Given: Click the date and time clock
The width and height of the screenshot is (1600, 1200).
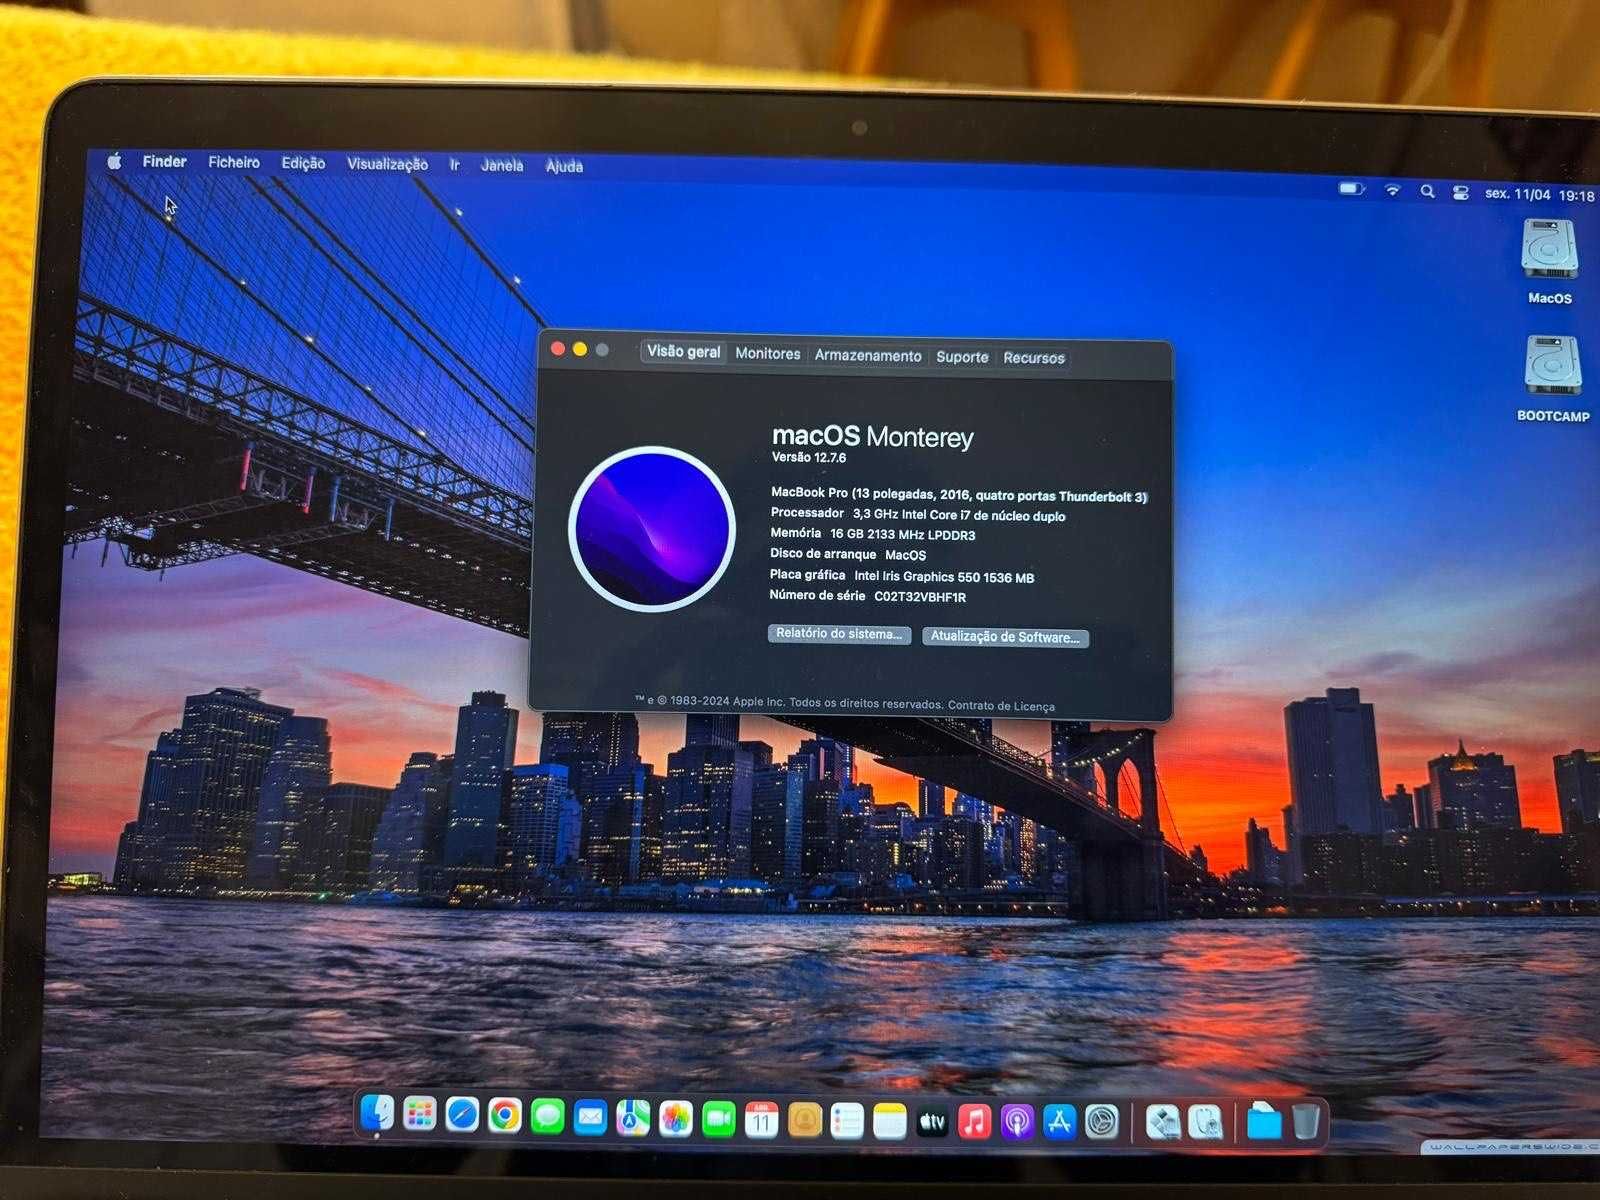Looking at the screenshot, I should [1540, 195].
